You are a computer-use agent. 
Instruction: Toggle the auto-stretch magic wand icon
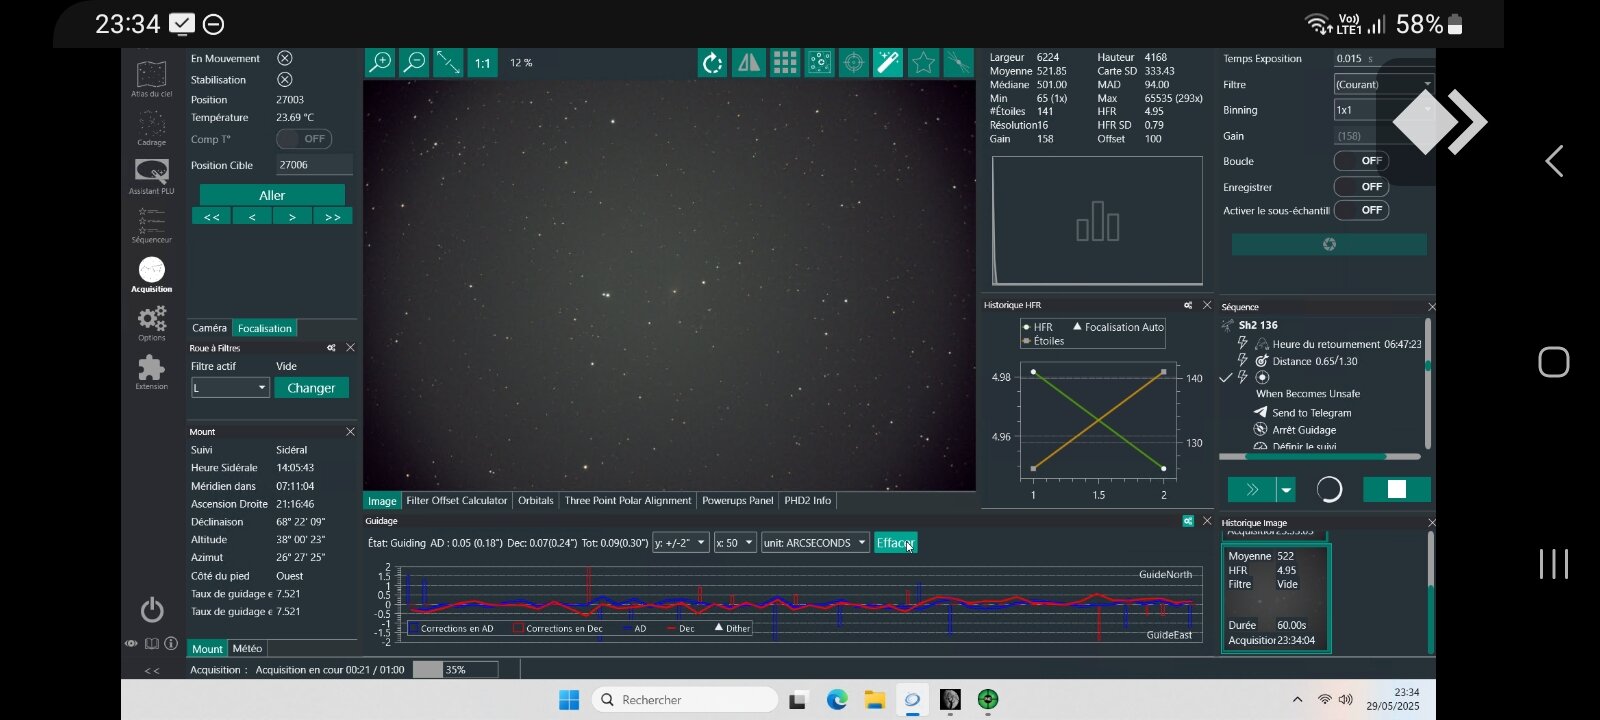[888, 63]
